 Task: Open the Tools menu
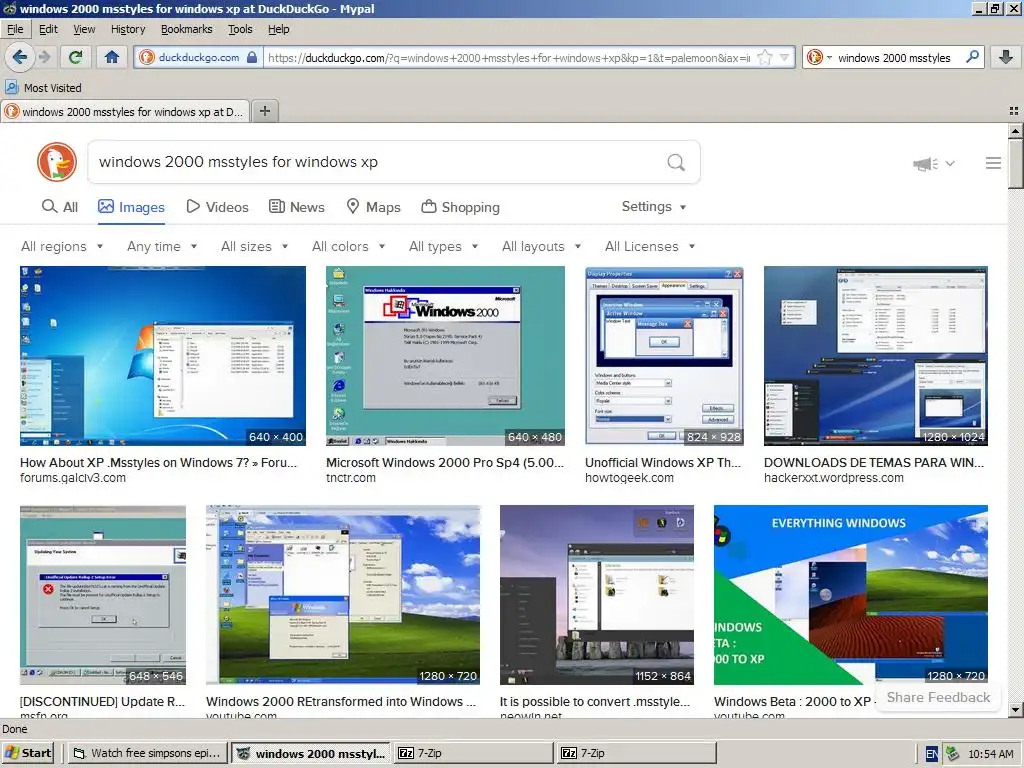pyautogui.click(x=240, y=29)
